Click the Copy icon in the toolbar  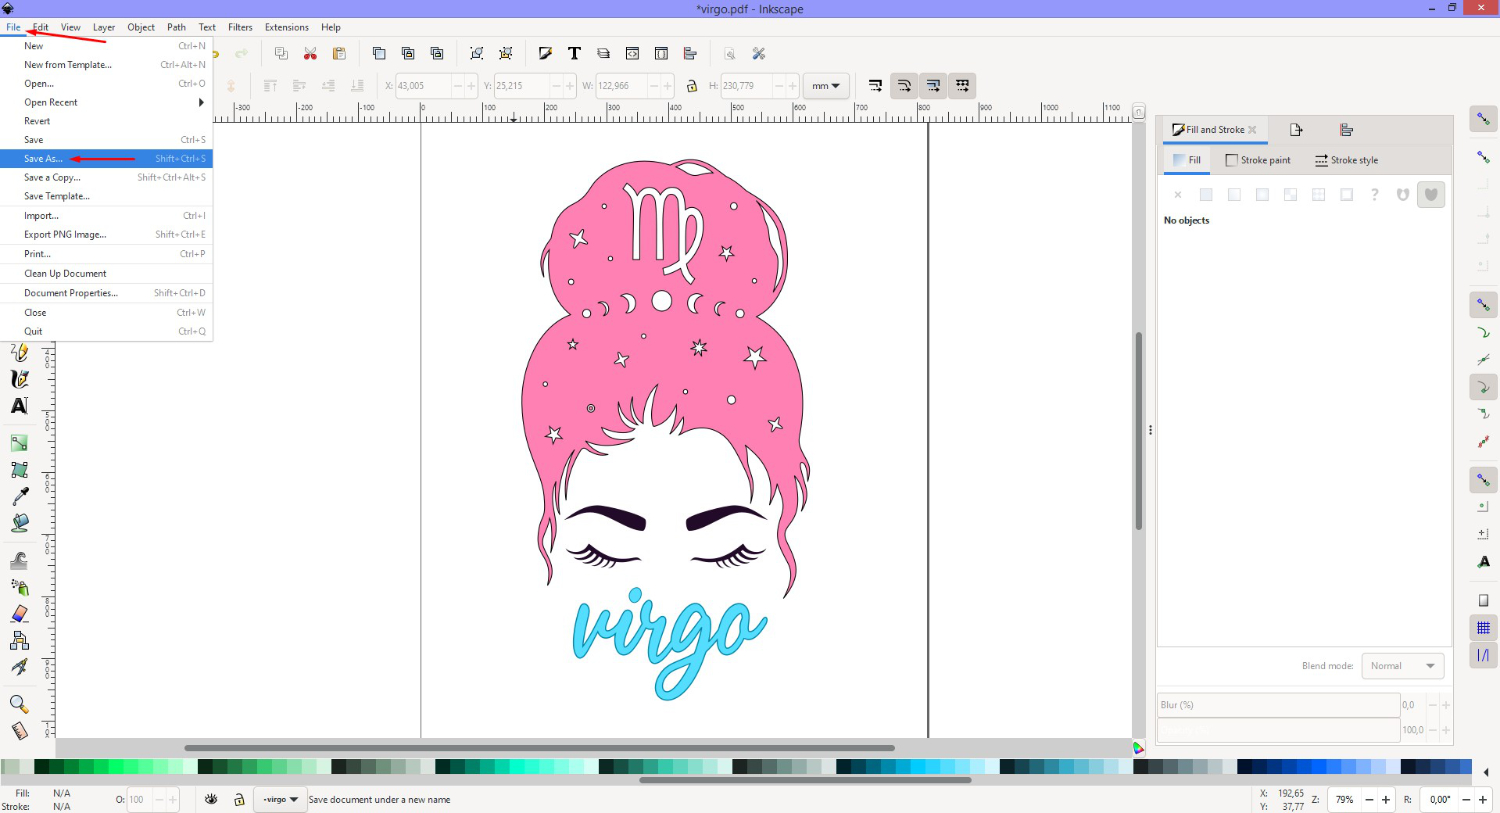pyautogui.click(x=281, y=54)
